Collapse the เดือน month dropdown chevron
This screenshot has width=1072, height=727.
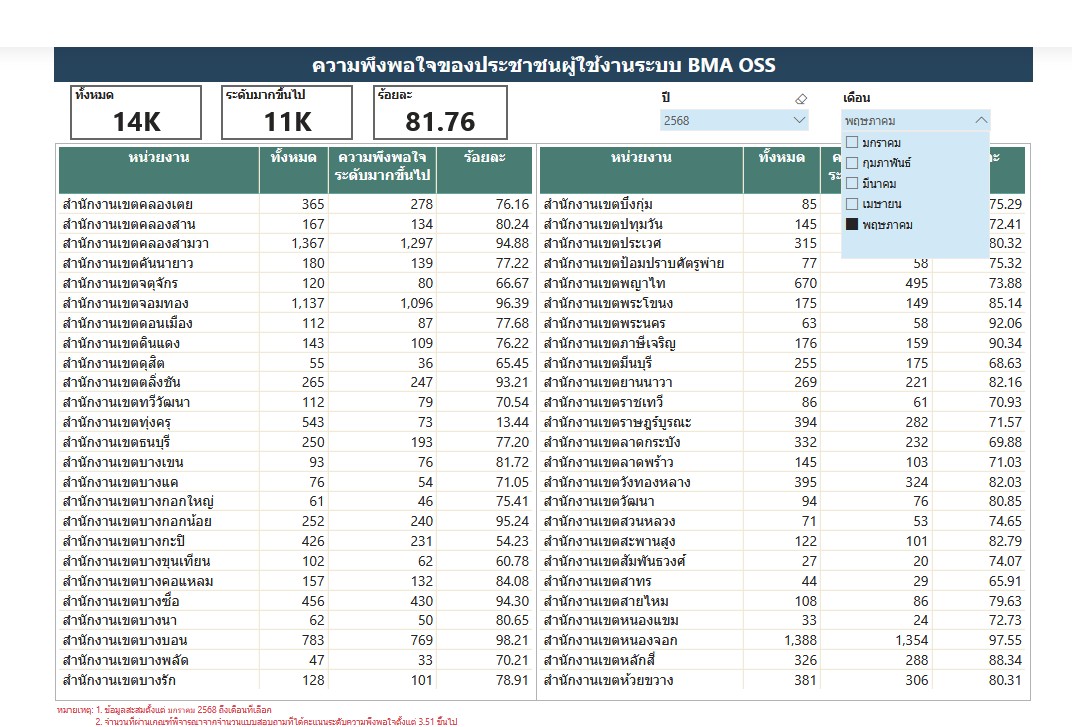tap(981, 120)
